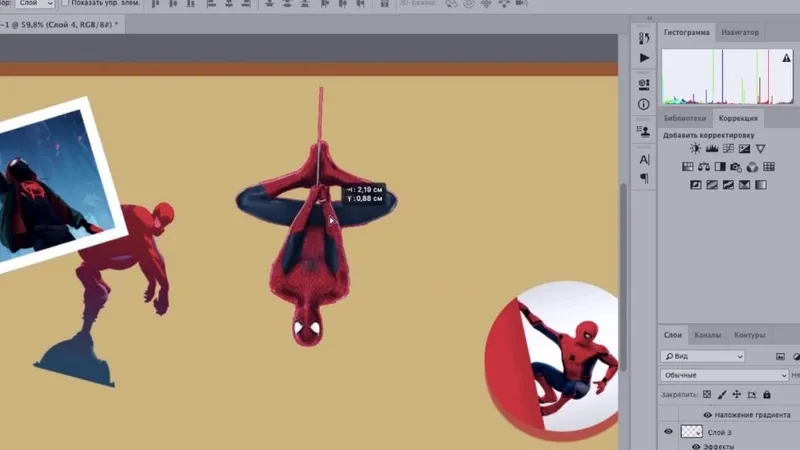Add a Black & White adjustment
Image resolution: width=800 pixels, height=450 pixels.
pyautogui.click(x=720, y=167)
